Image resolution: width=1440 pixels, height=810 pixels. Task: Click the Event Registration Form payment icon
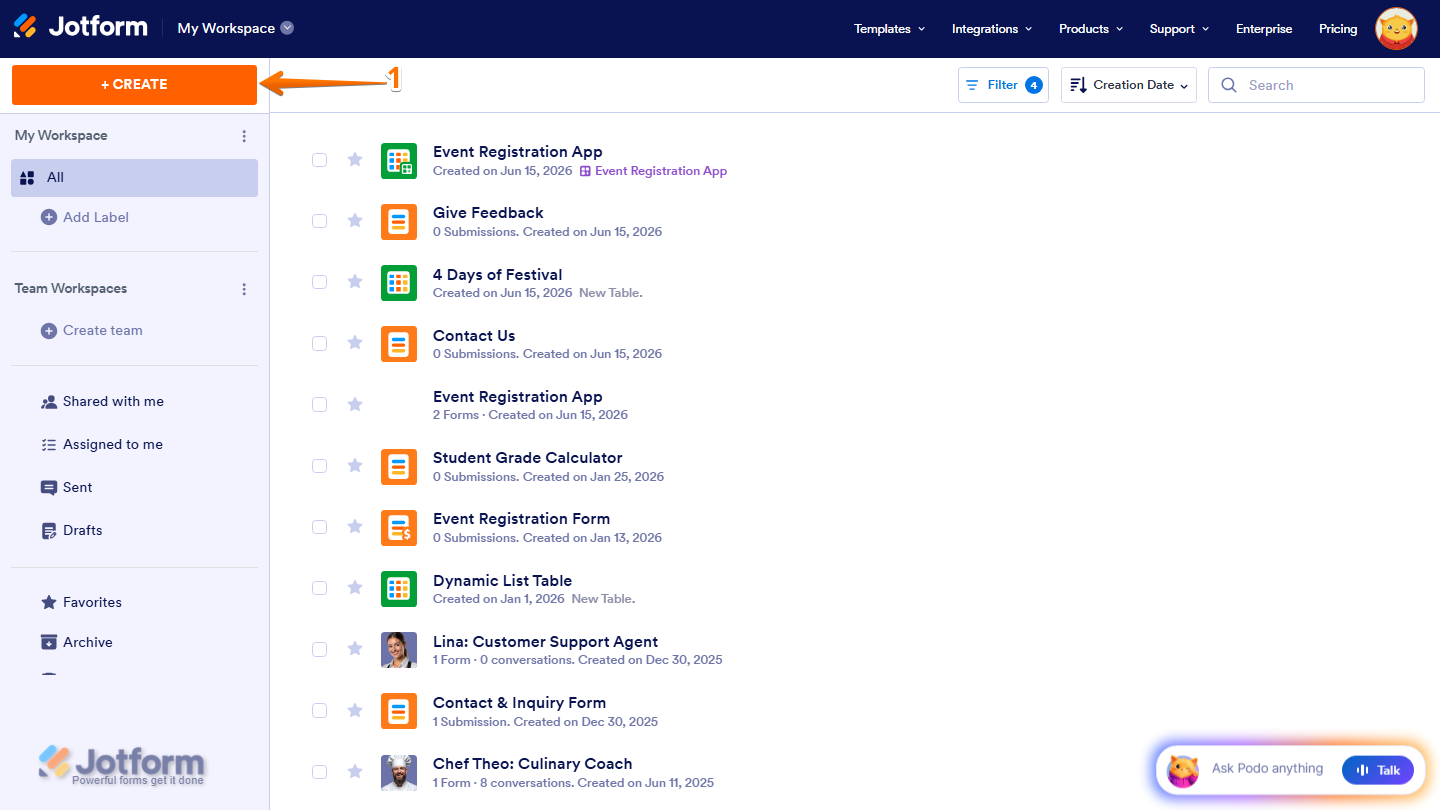399,528
